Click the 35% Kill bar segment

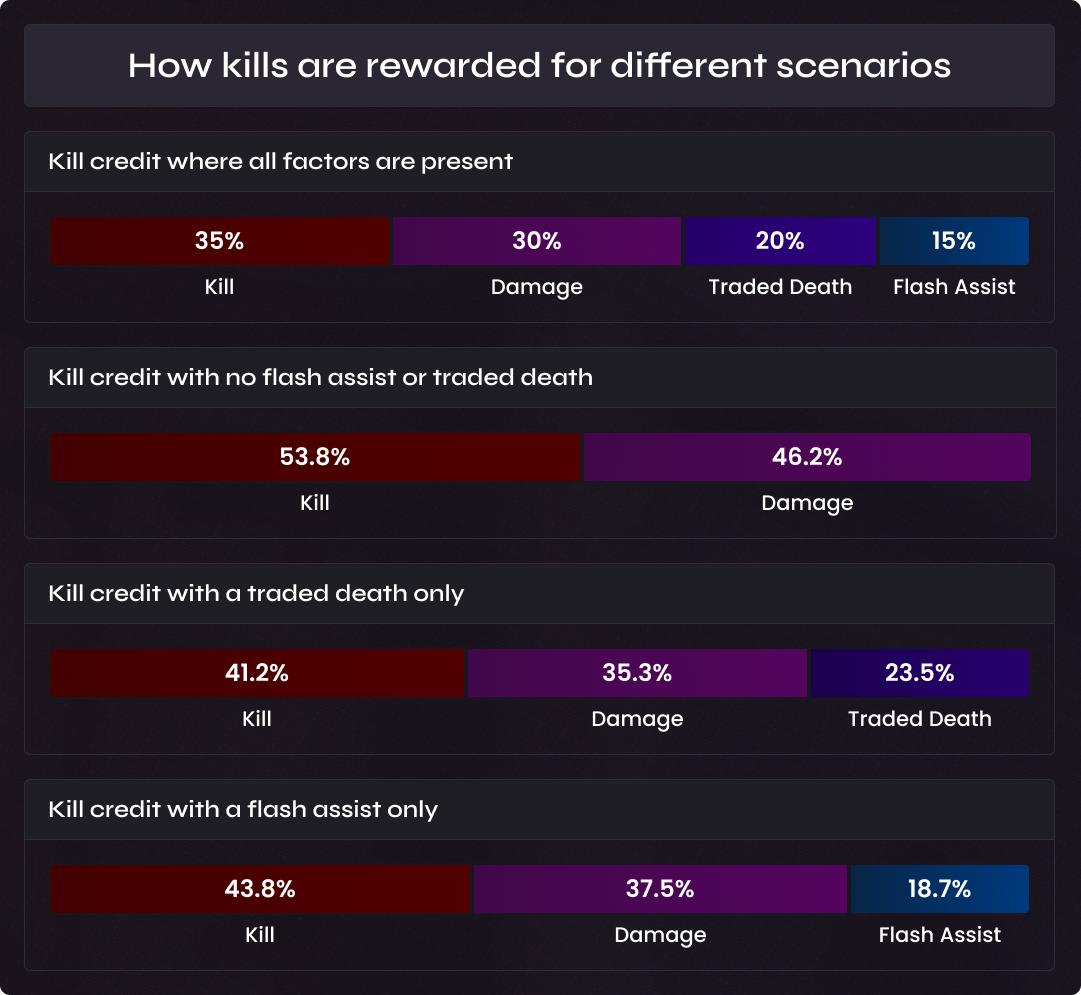pos(219,241)
